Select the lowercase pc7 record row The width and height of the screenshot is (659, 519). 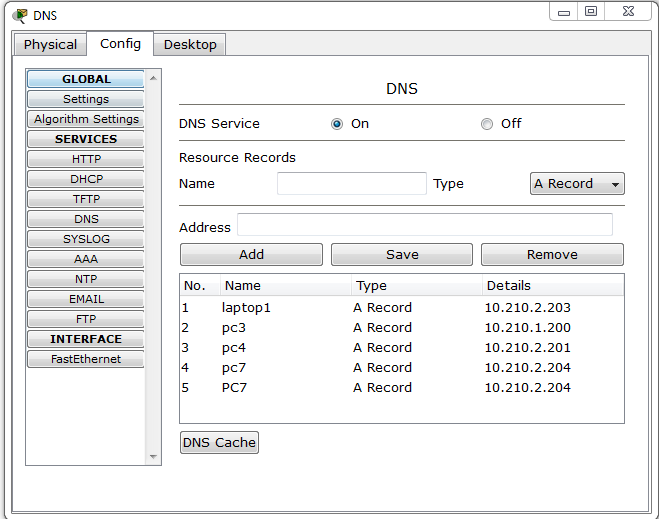(x=402, y=368)
